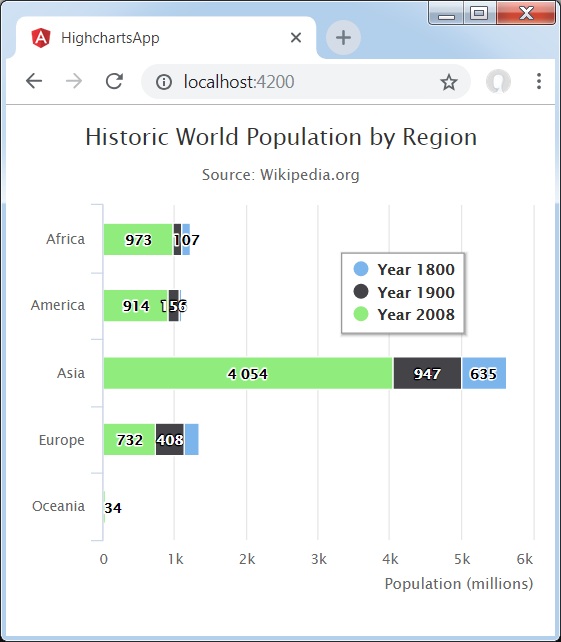This screenshot has height=642, width=561.
Task: Toggle the Year 2008 series in legend
Action: click(x=404, y=314)
